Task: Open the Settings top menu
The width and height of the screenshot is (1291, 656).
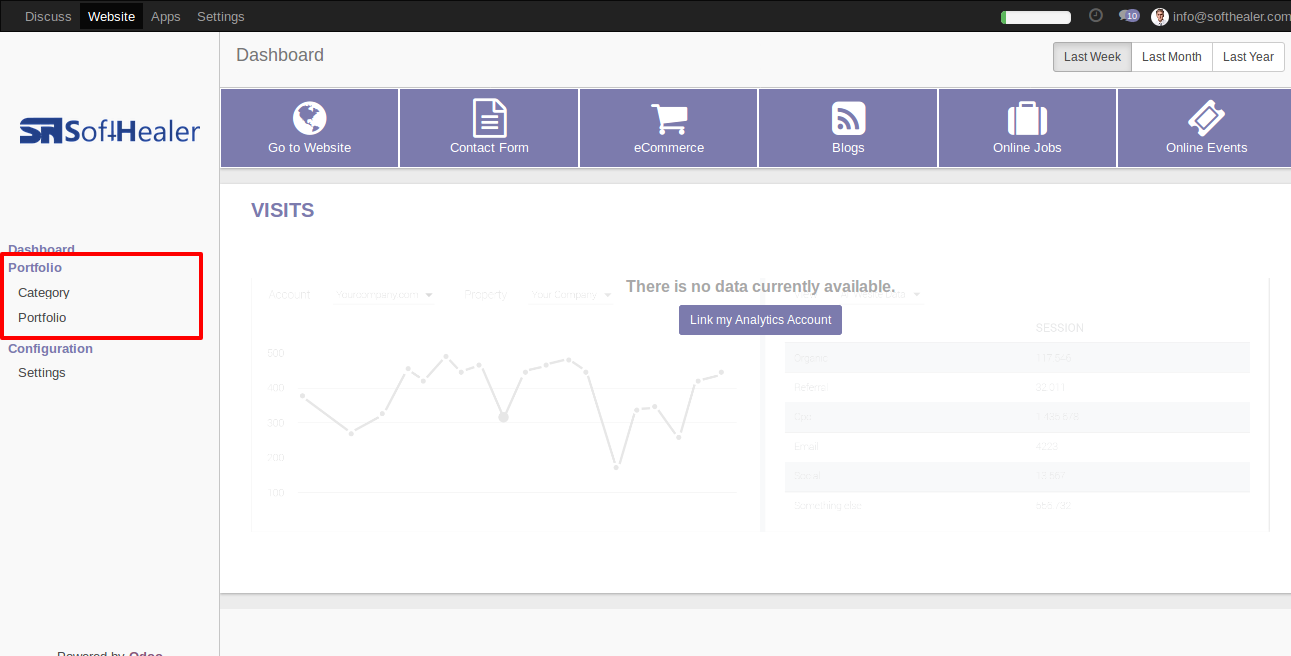Action: 221,16
